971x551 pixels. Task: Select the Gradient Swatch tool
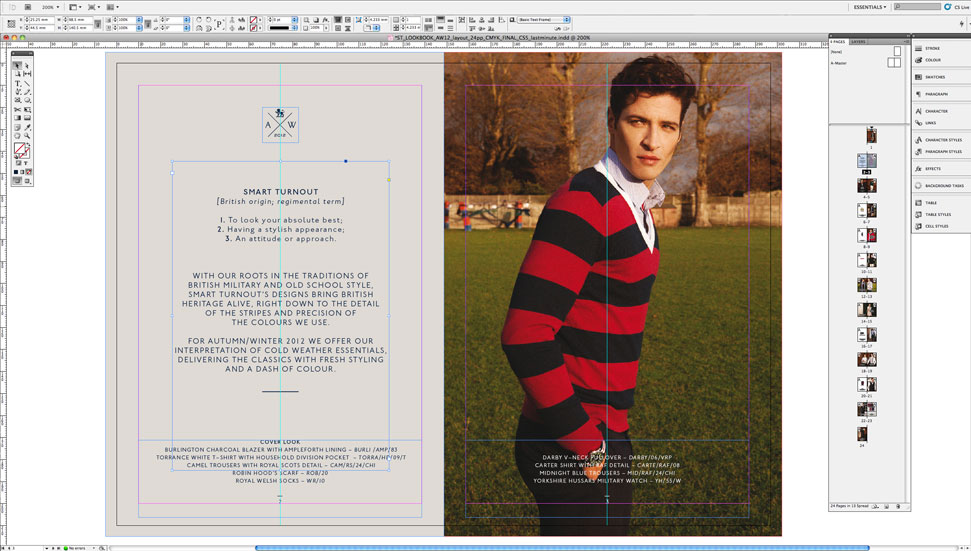click(x=17, y=118)
